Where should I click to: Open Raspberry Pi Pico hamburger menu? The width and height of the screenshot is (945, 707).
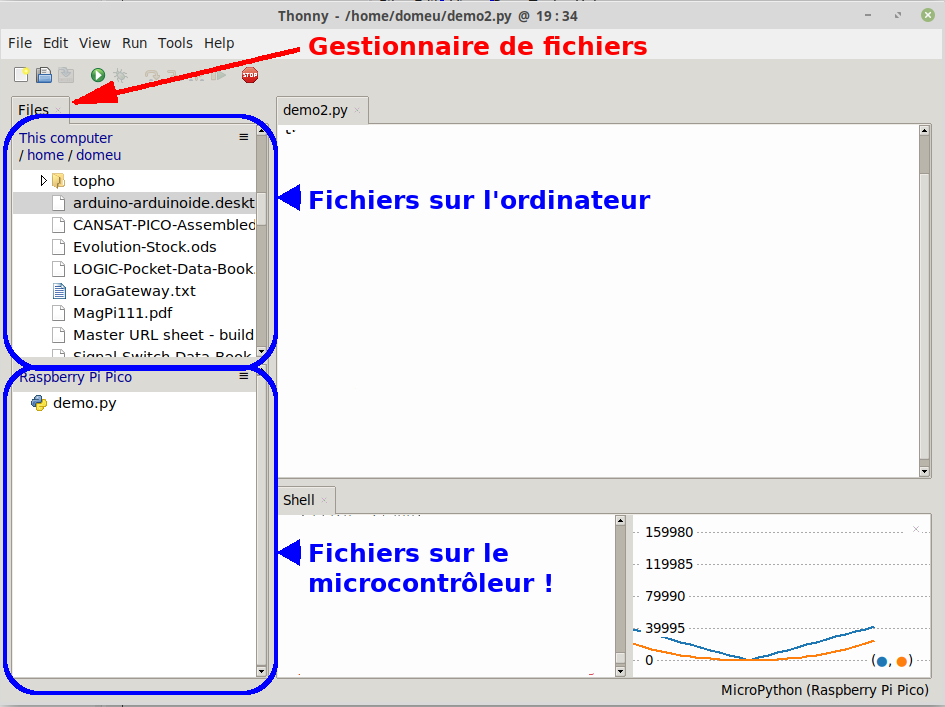(x=243, y=376)
